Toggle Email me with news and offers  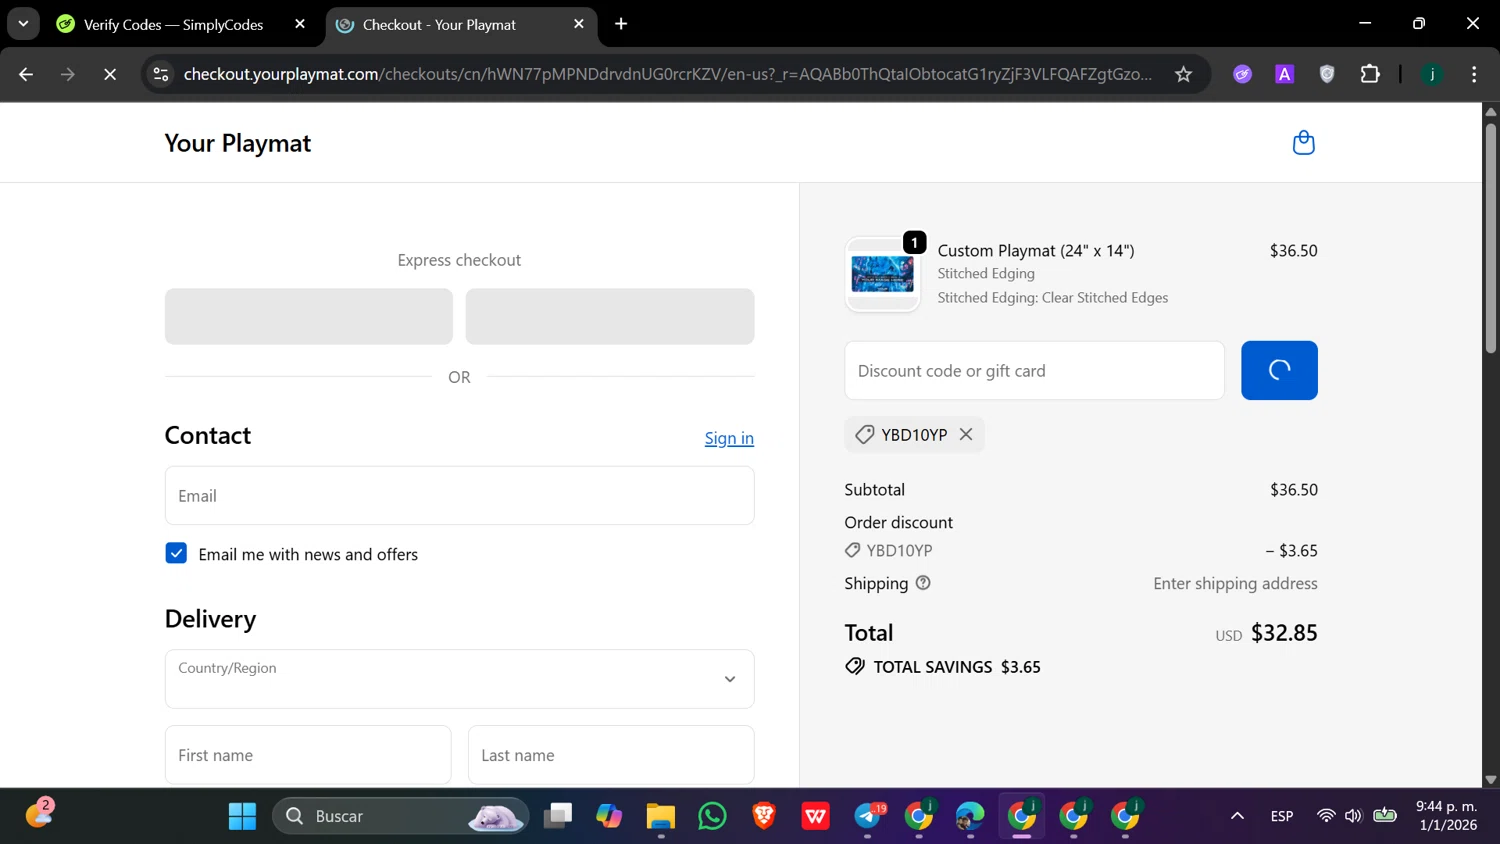[176, 553]
